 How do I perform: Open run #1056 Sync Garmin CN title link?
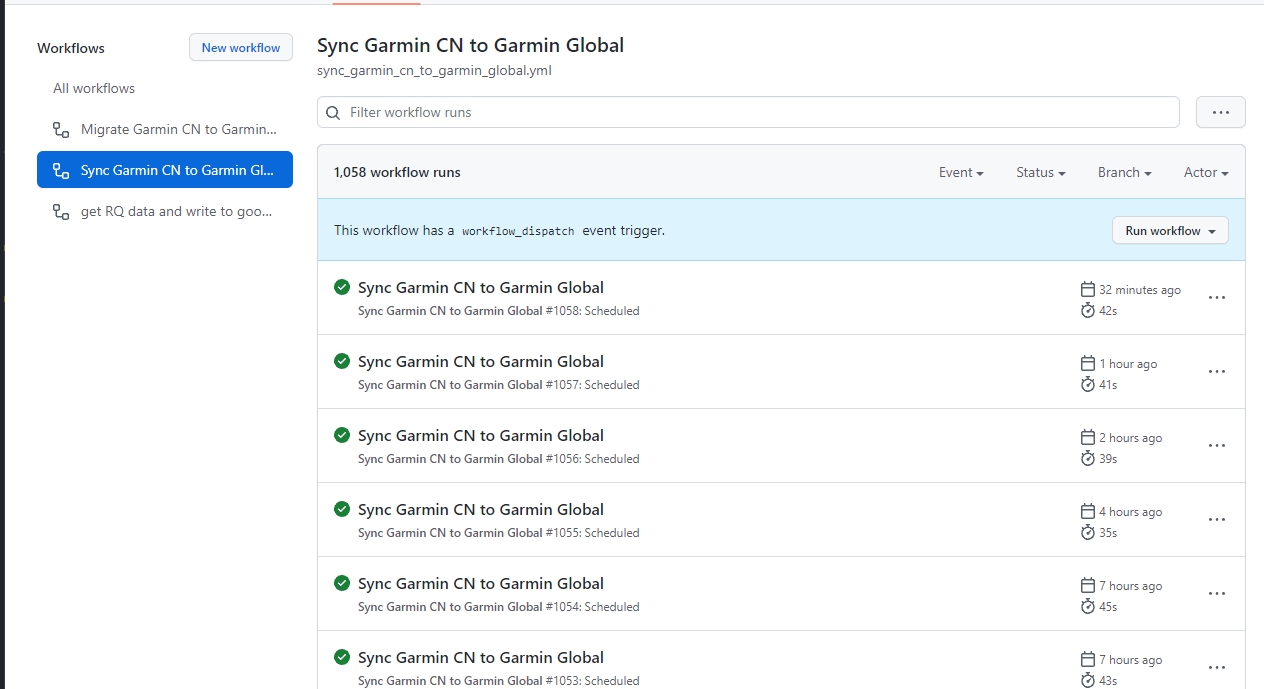tap(481, 435)
